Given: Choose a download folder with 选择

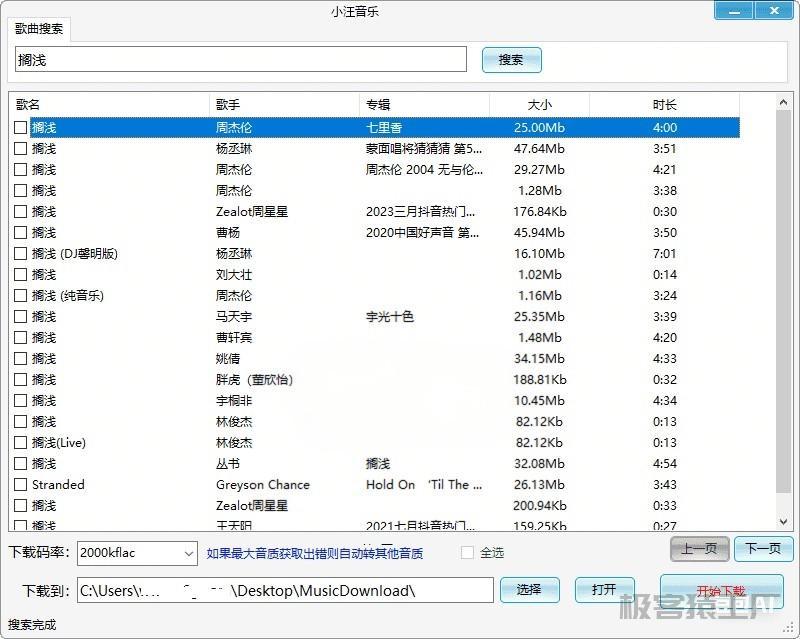Looking at the screenshot, I should click(529, 590).
